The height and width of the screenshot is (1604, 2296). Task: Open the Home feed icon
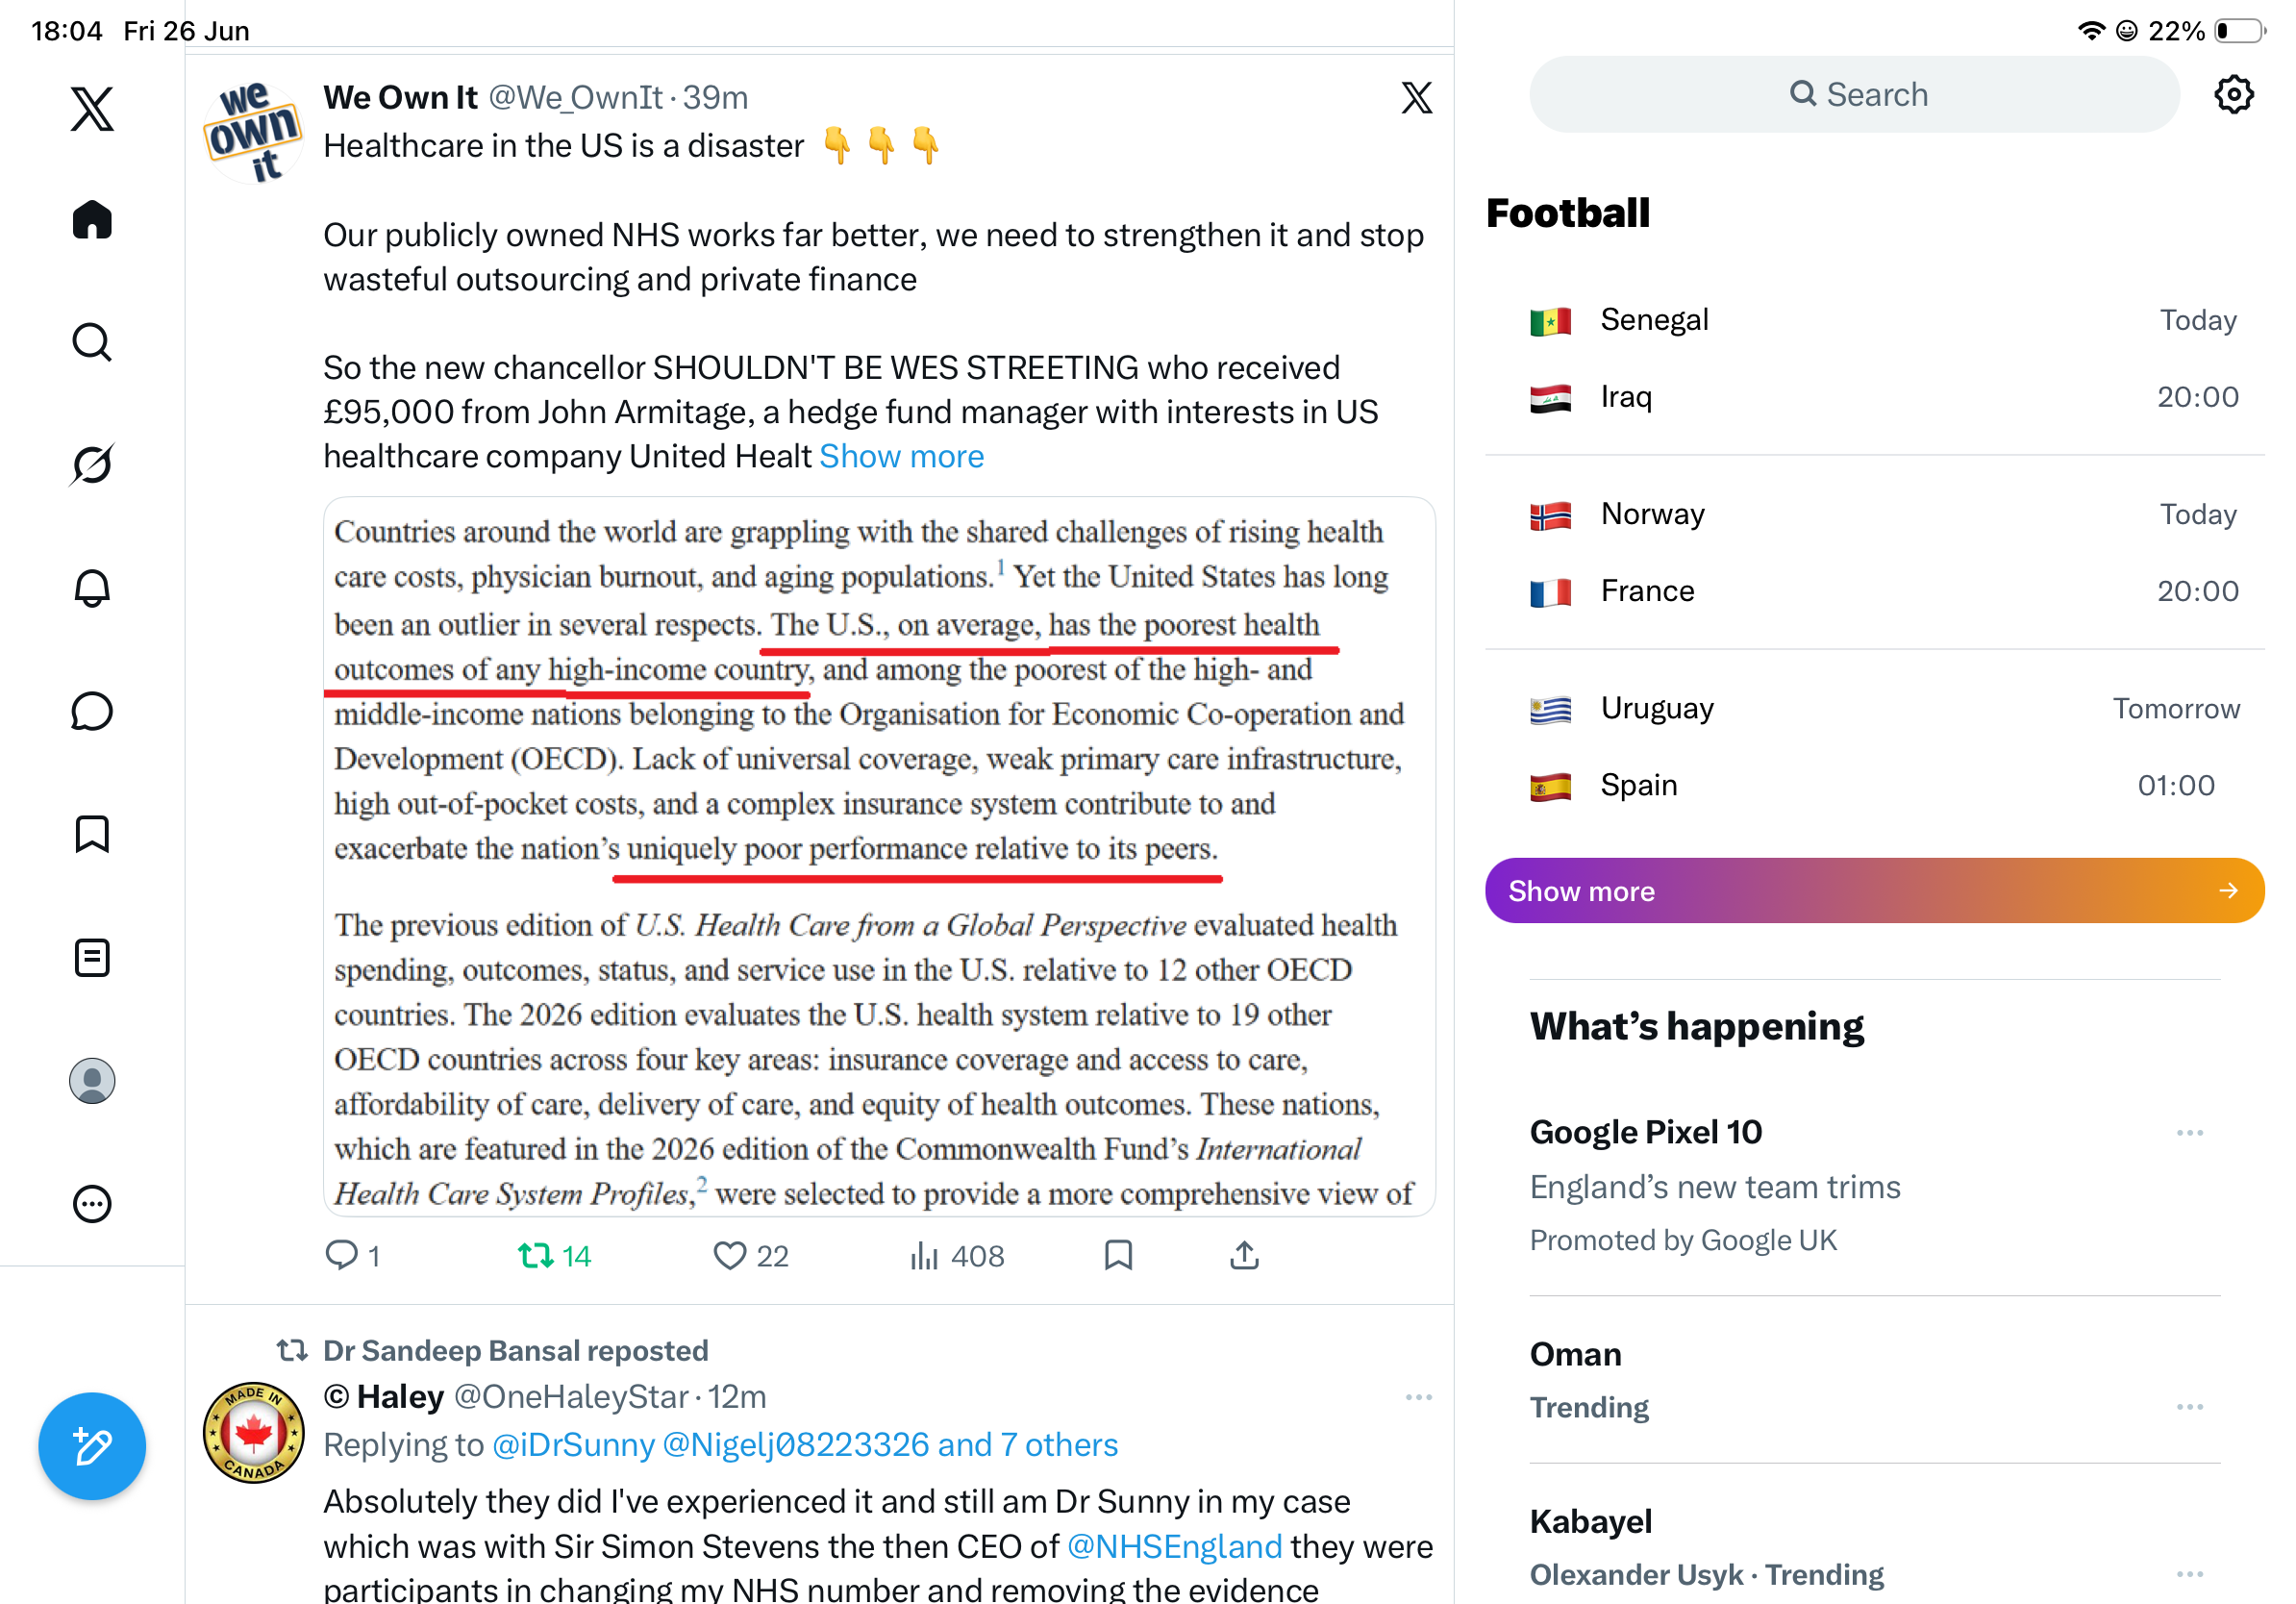click(92, 219)
